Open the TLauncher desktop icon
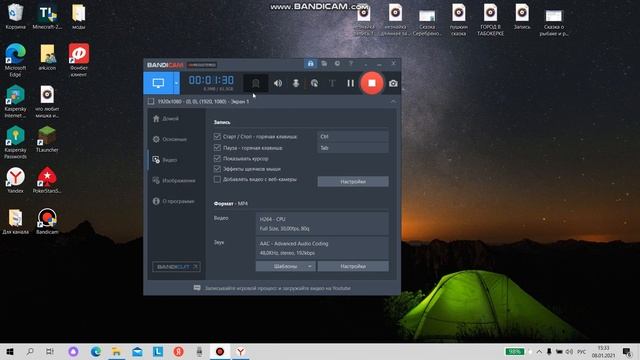 point(47,140)
